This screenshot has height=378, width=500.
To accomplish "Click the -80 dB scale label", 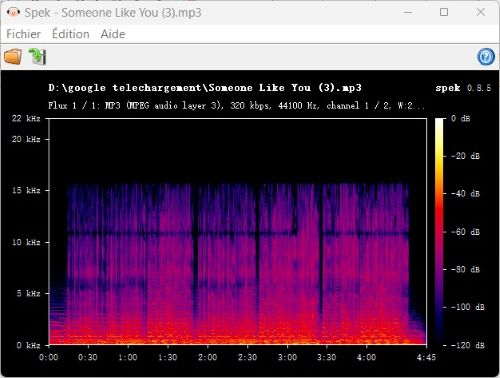I will pyautogui.click(x=465, y=269).
